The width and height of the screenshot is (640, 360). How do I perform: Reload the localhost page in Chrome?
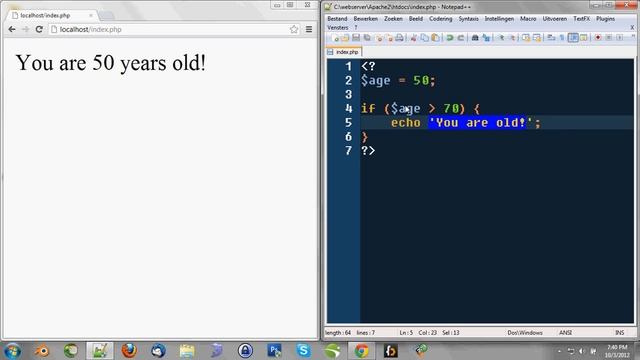(x=39, y=29)
